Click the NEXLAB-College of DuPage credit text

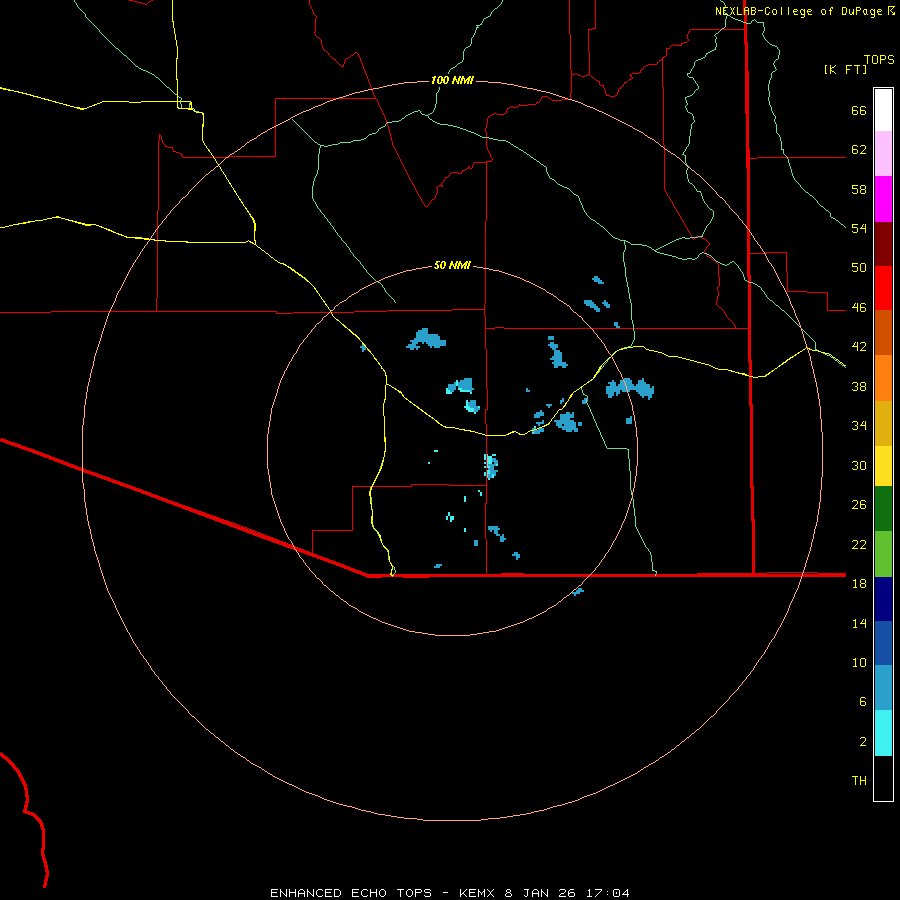(x=799, y=11)
